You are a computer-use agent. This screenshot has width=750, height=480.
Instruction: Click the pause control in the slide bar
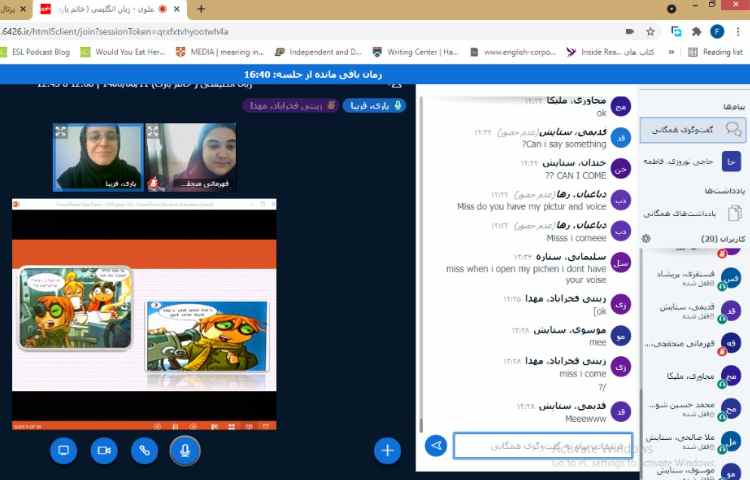click(x=175, y=426)
